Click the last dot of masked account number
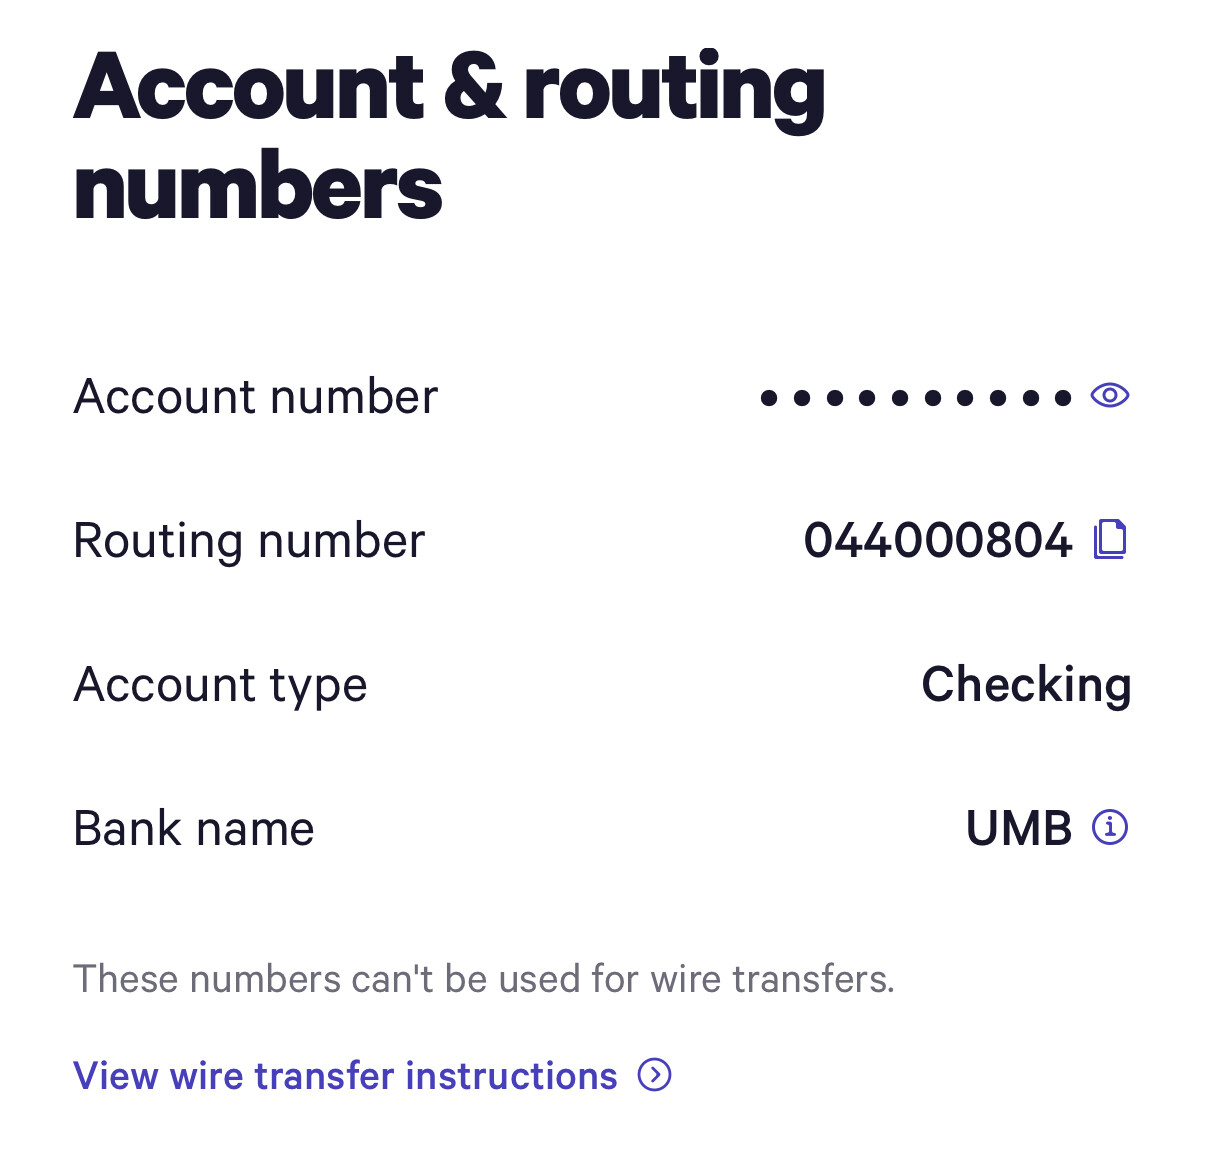1206x1174 pixels. tap(1063, 398)
